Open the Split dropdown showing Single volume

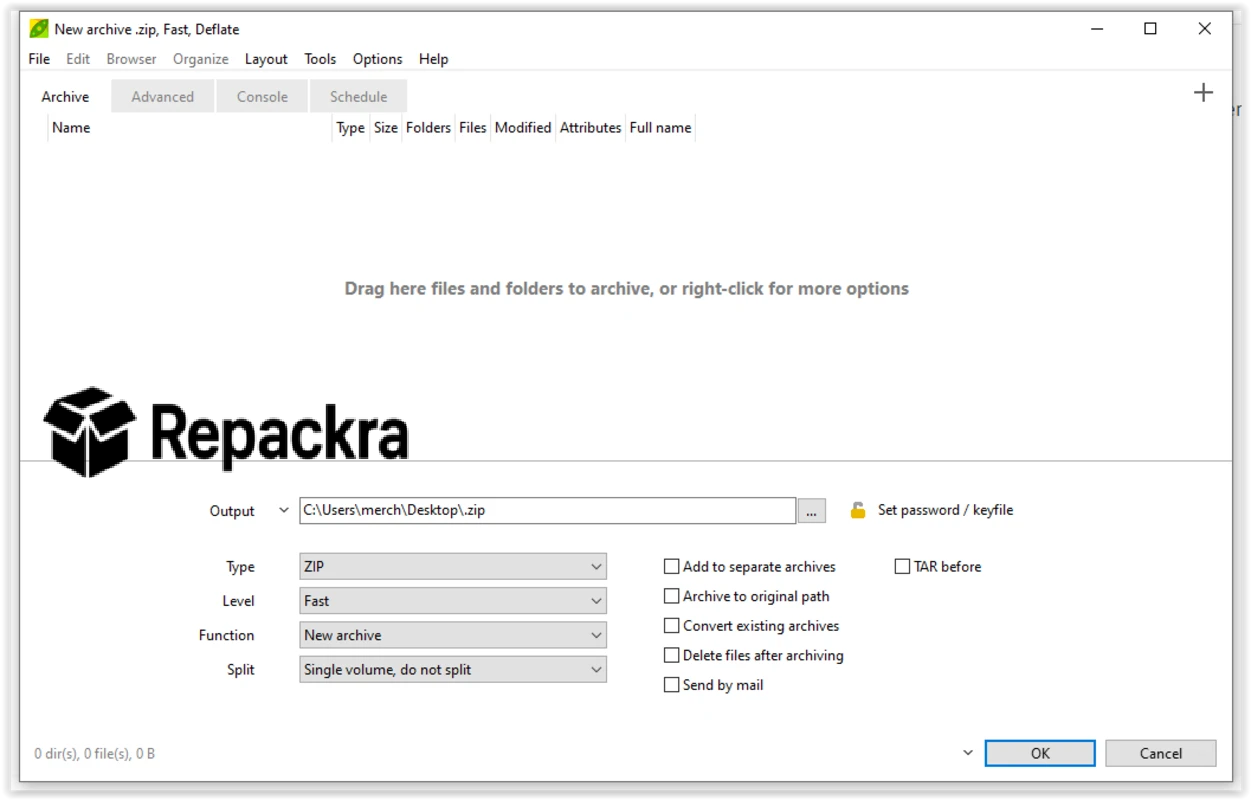point(453,670)
